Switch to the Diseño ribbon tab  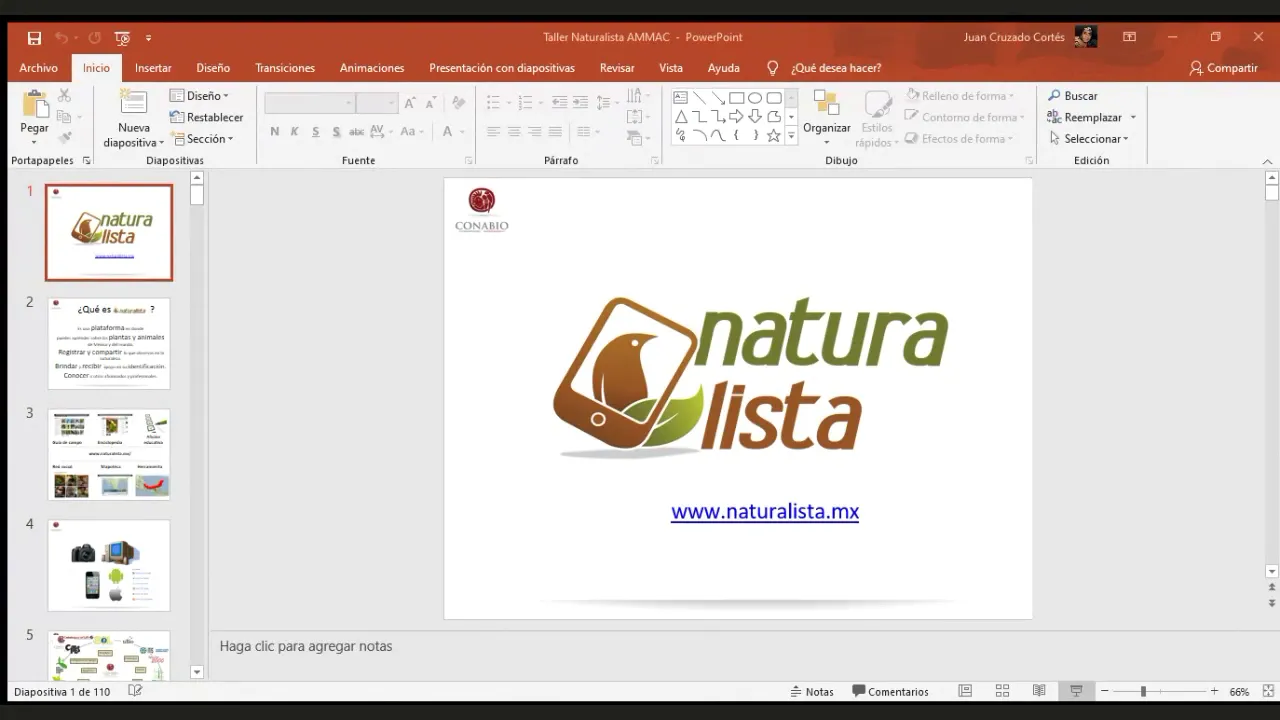tap(213, 68)
